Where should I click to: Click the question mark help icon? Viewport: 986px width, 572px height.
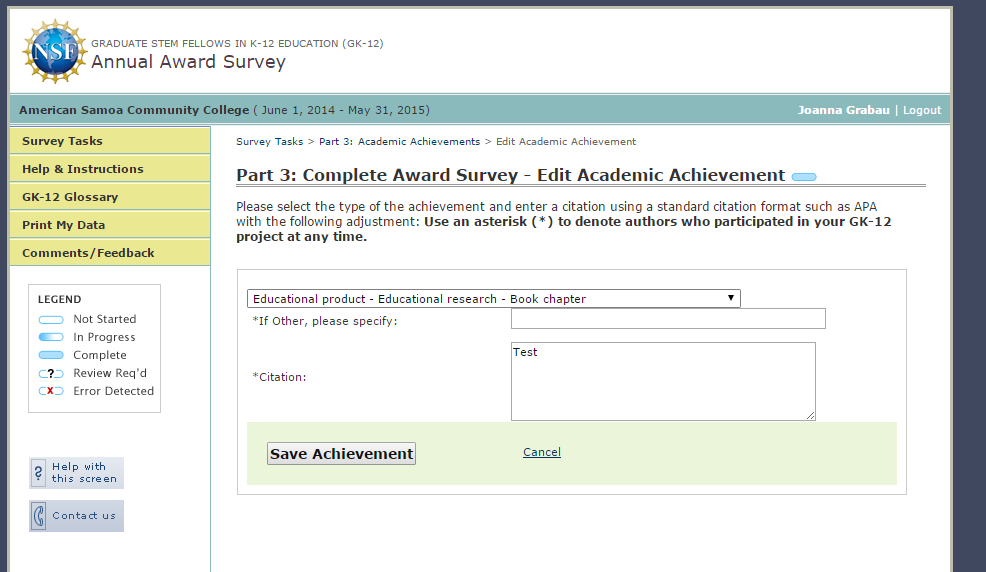(39, 472)
